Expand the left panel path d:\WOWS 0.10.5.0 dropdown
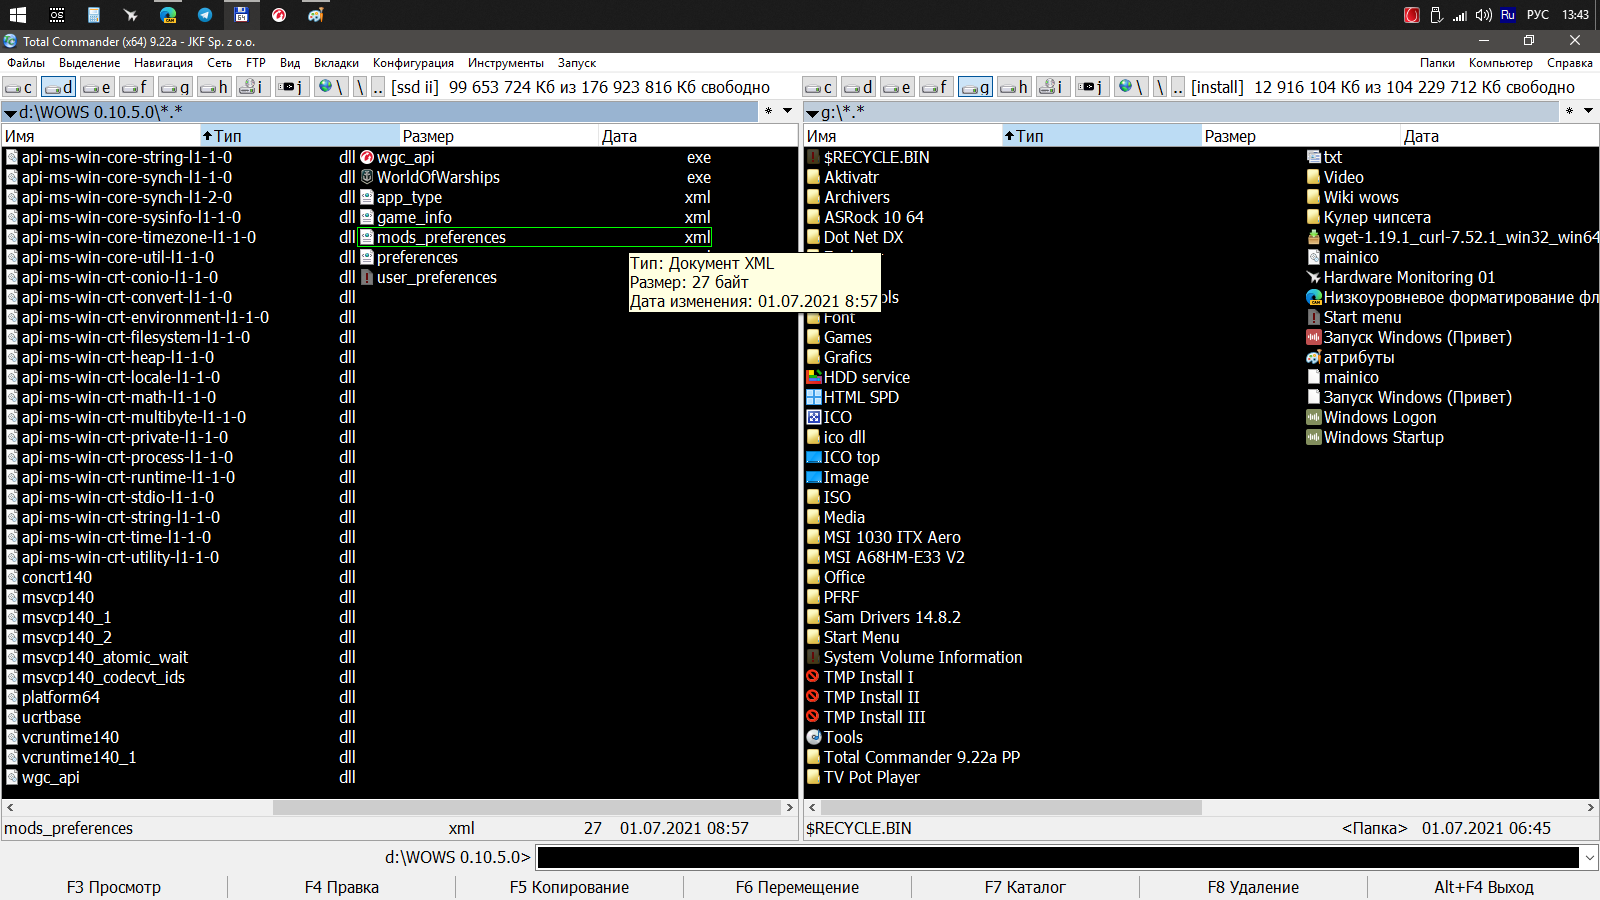1600x900 pixels. point(11,113)
